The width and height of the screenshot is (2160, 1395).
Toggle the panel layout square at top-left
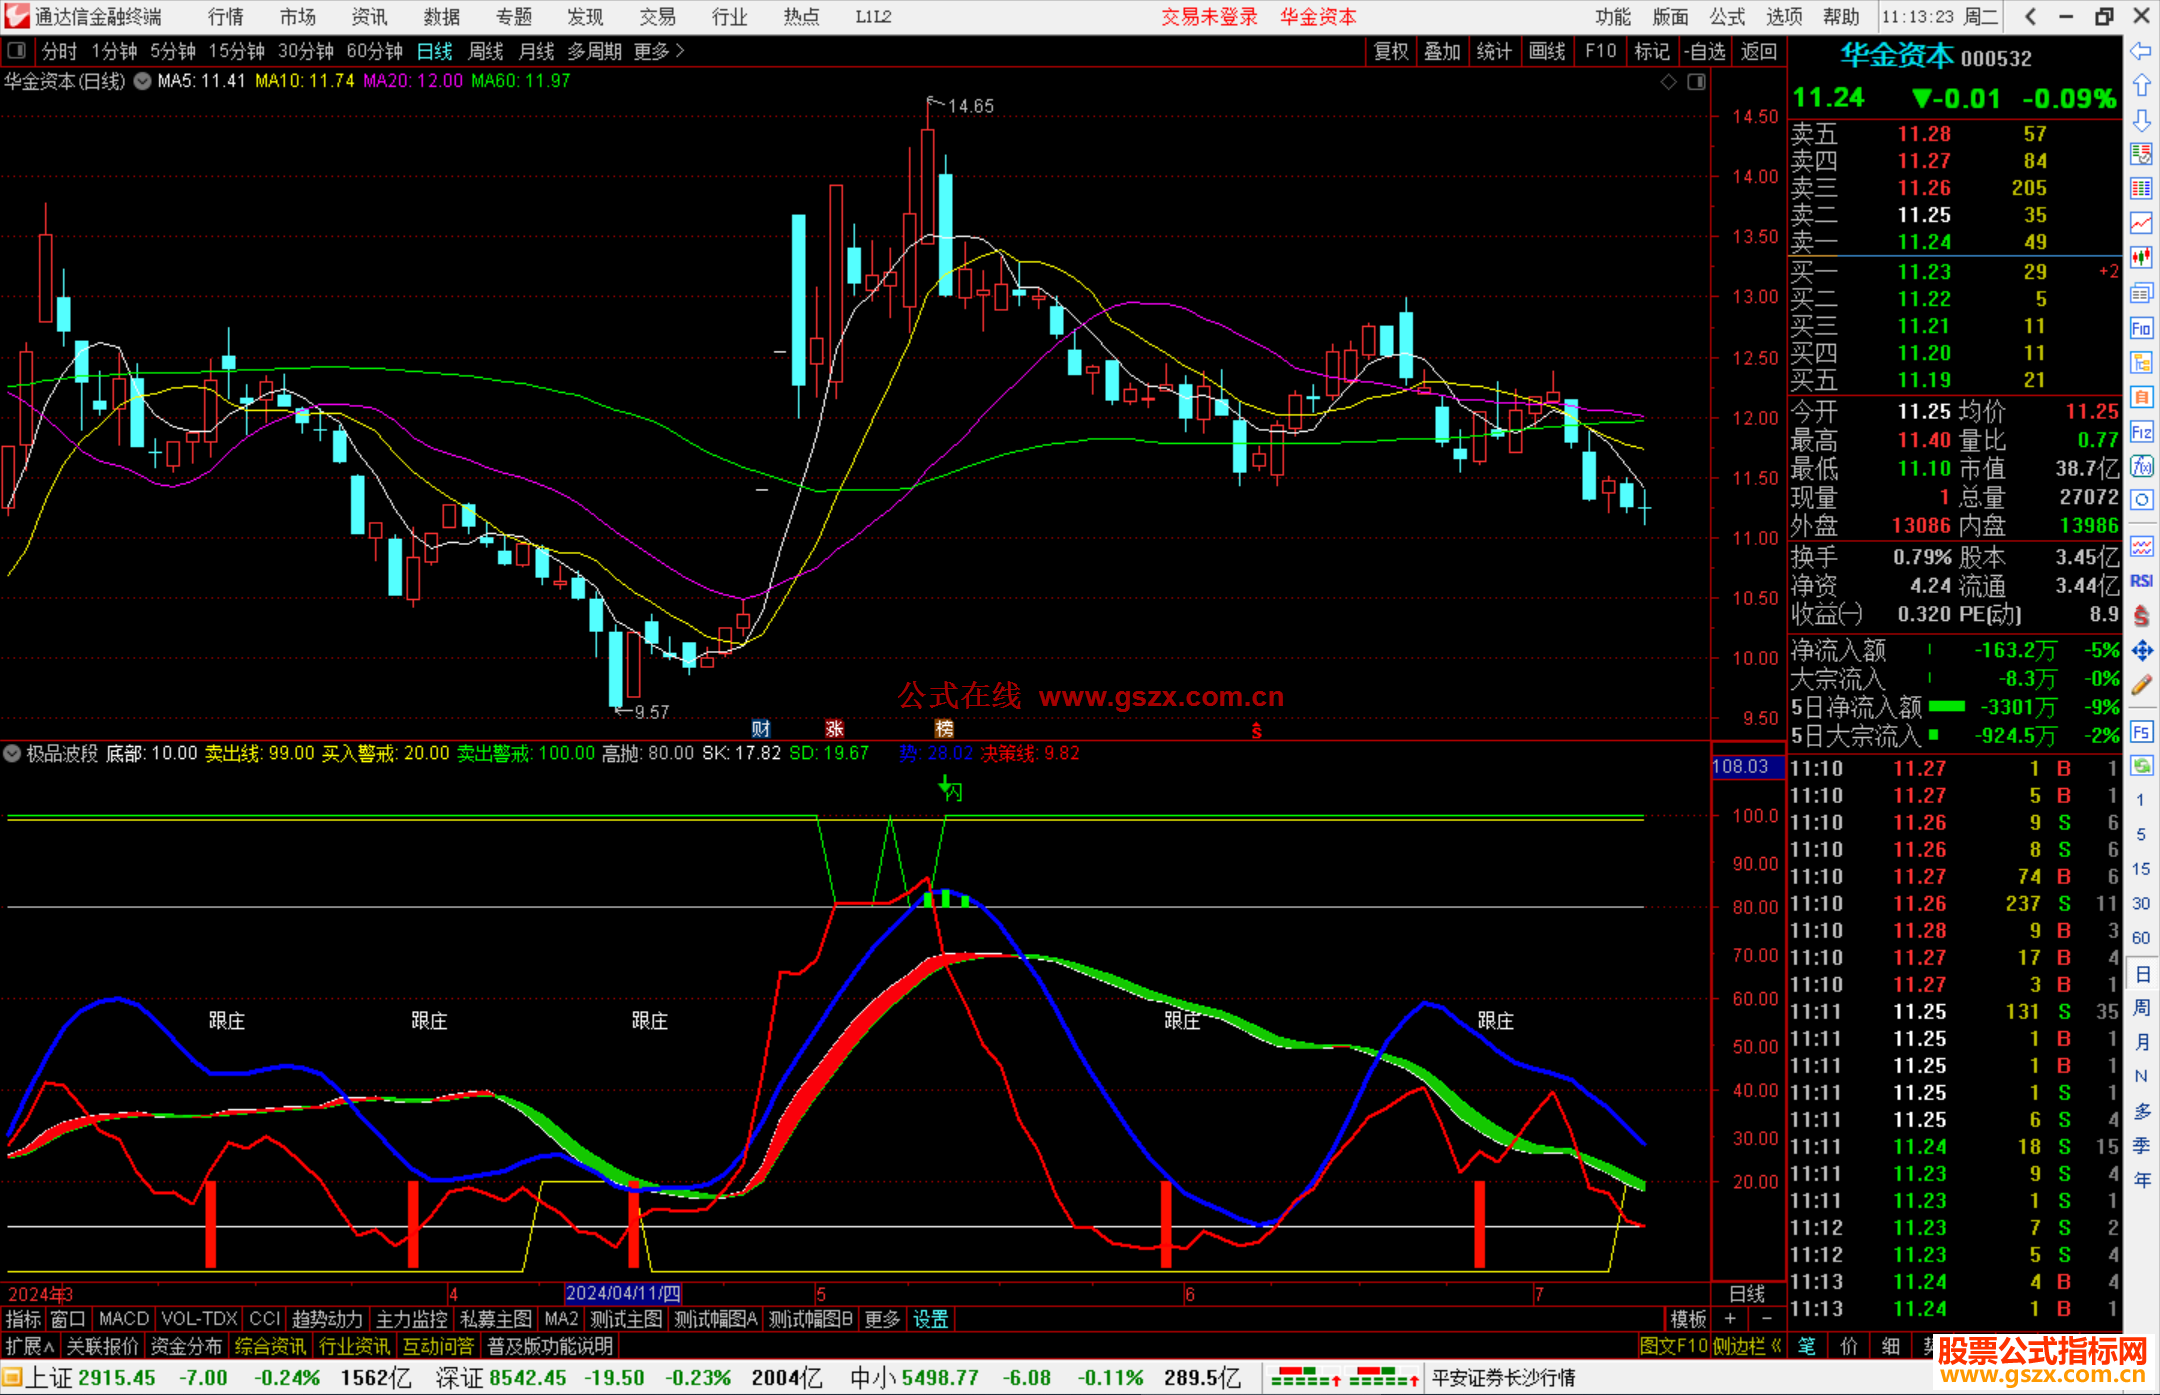[17, 50]
